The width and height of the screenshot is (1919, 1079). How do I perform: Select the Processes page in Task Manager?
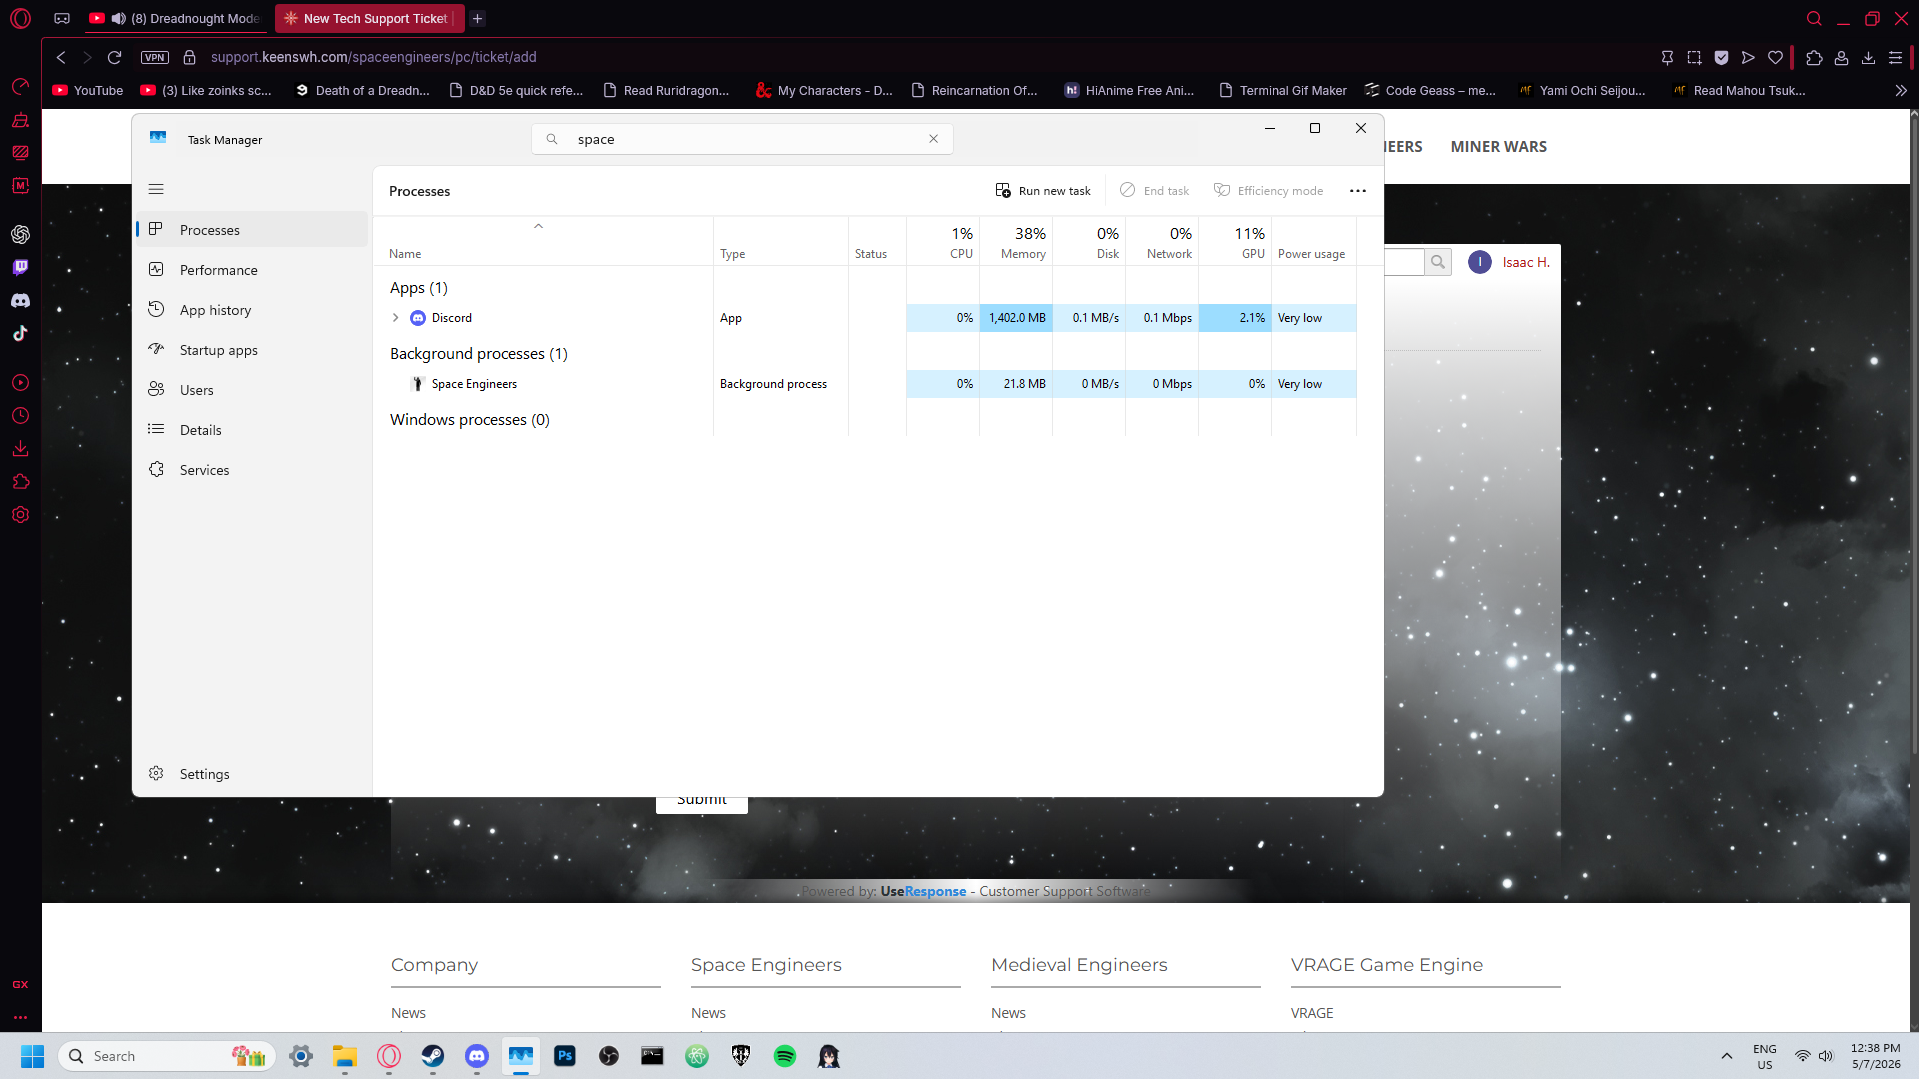click(252, 230)
